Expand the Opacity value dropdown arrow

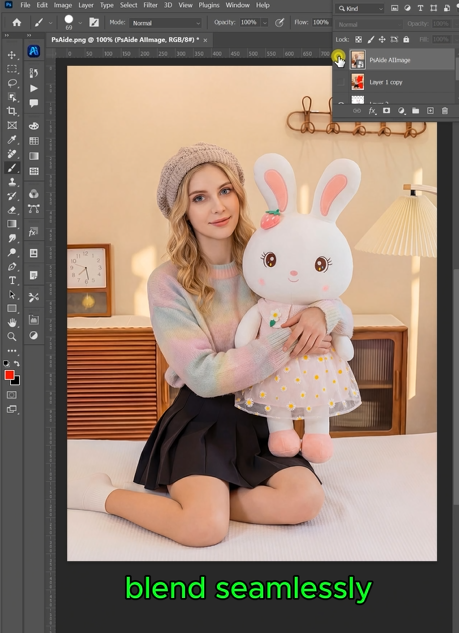265,23
